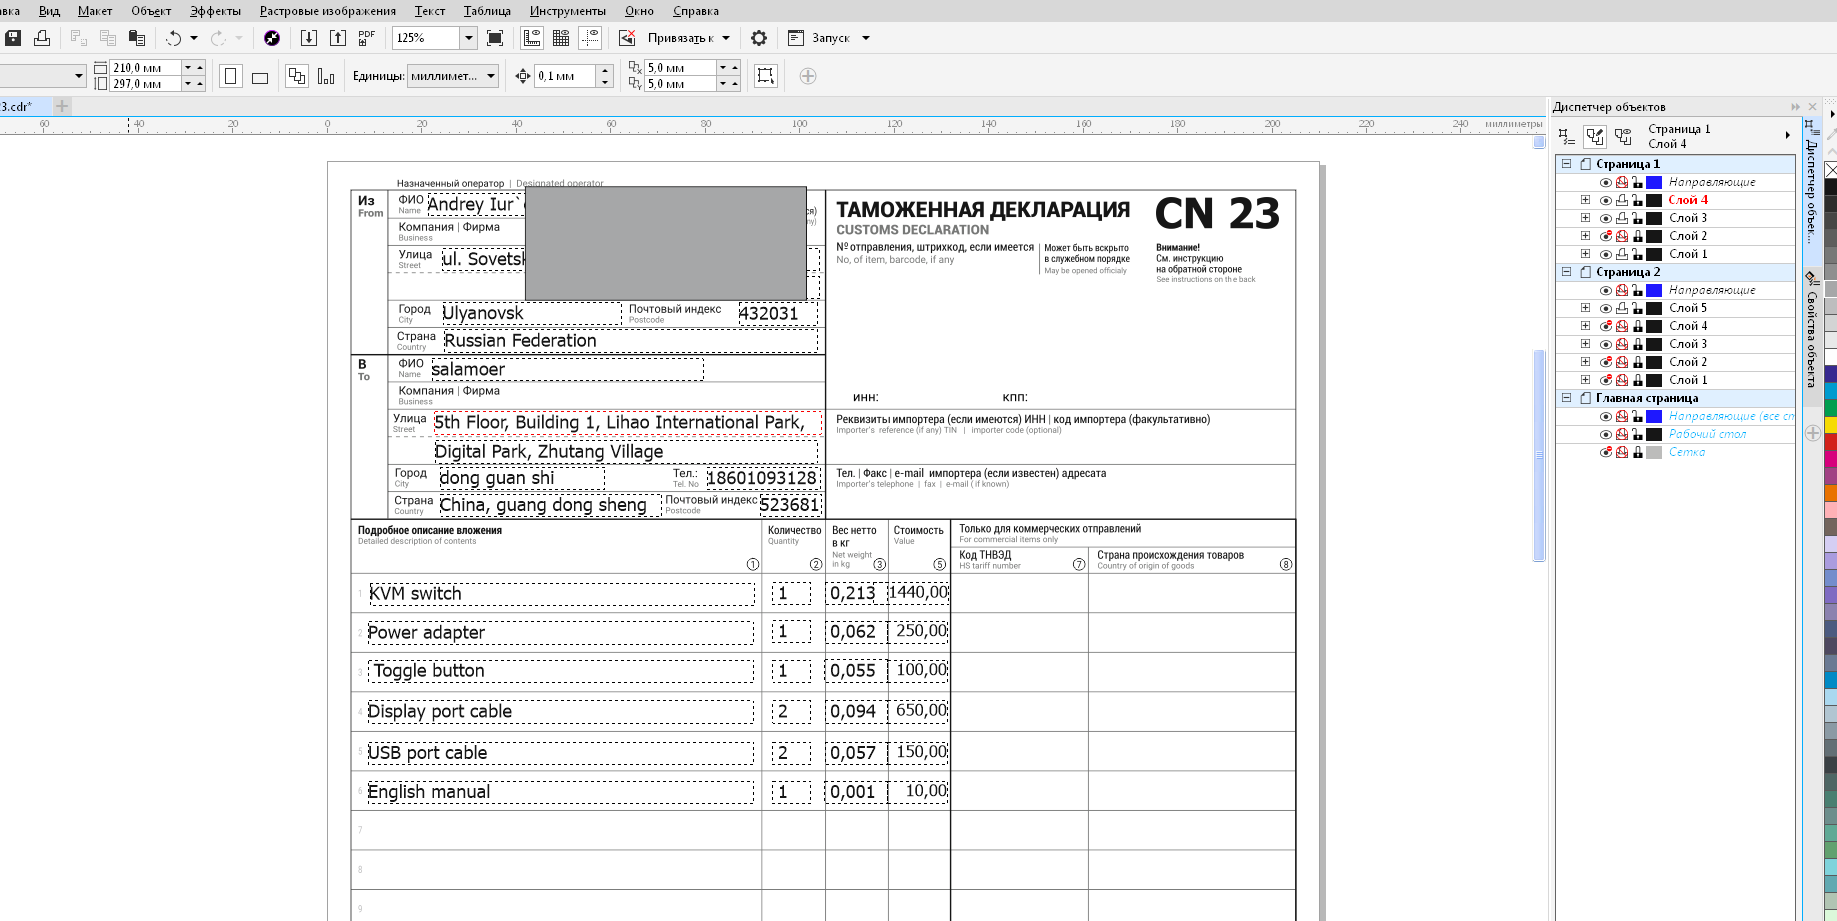The image size is (1837, 921).
Task: Toggle visibility eye of Слой 3 on Страница 1
Action: point(1606,218)
